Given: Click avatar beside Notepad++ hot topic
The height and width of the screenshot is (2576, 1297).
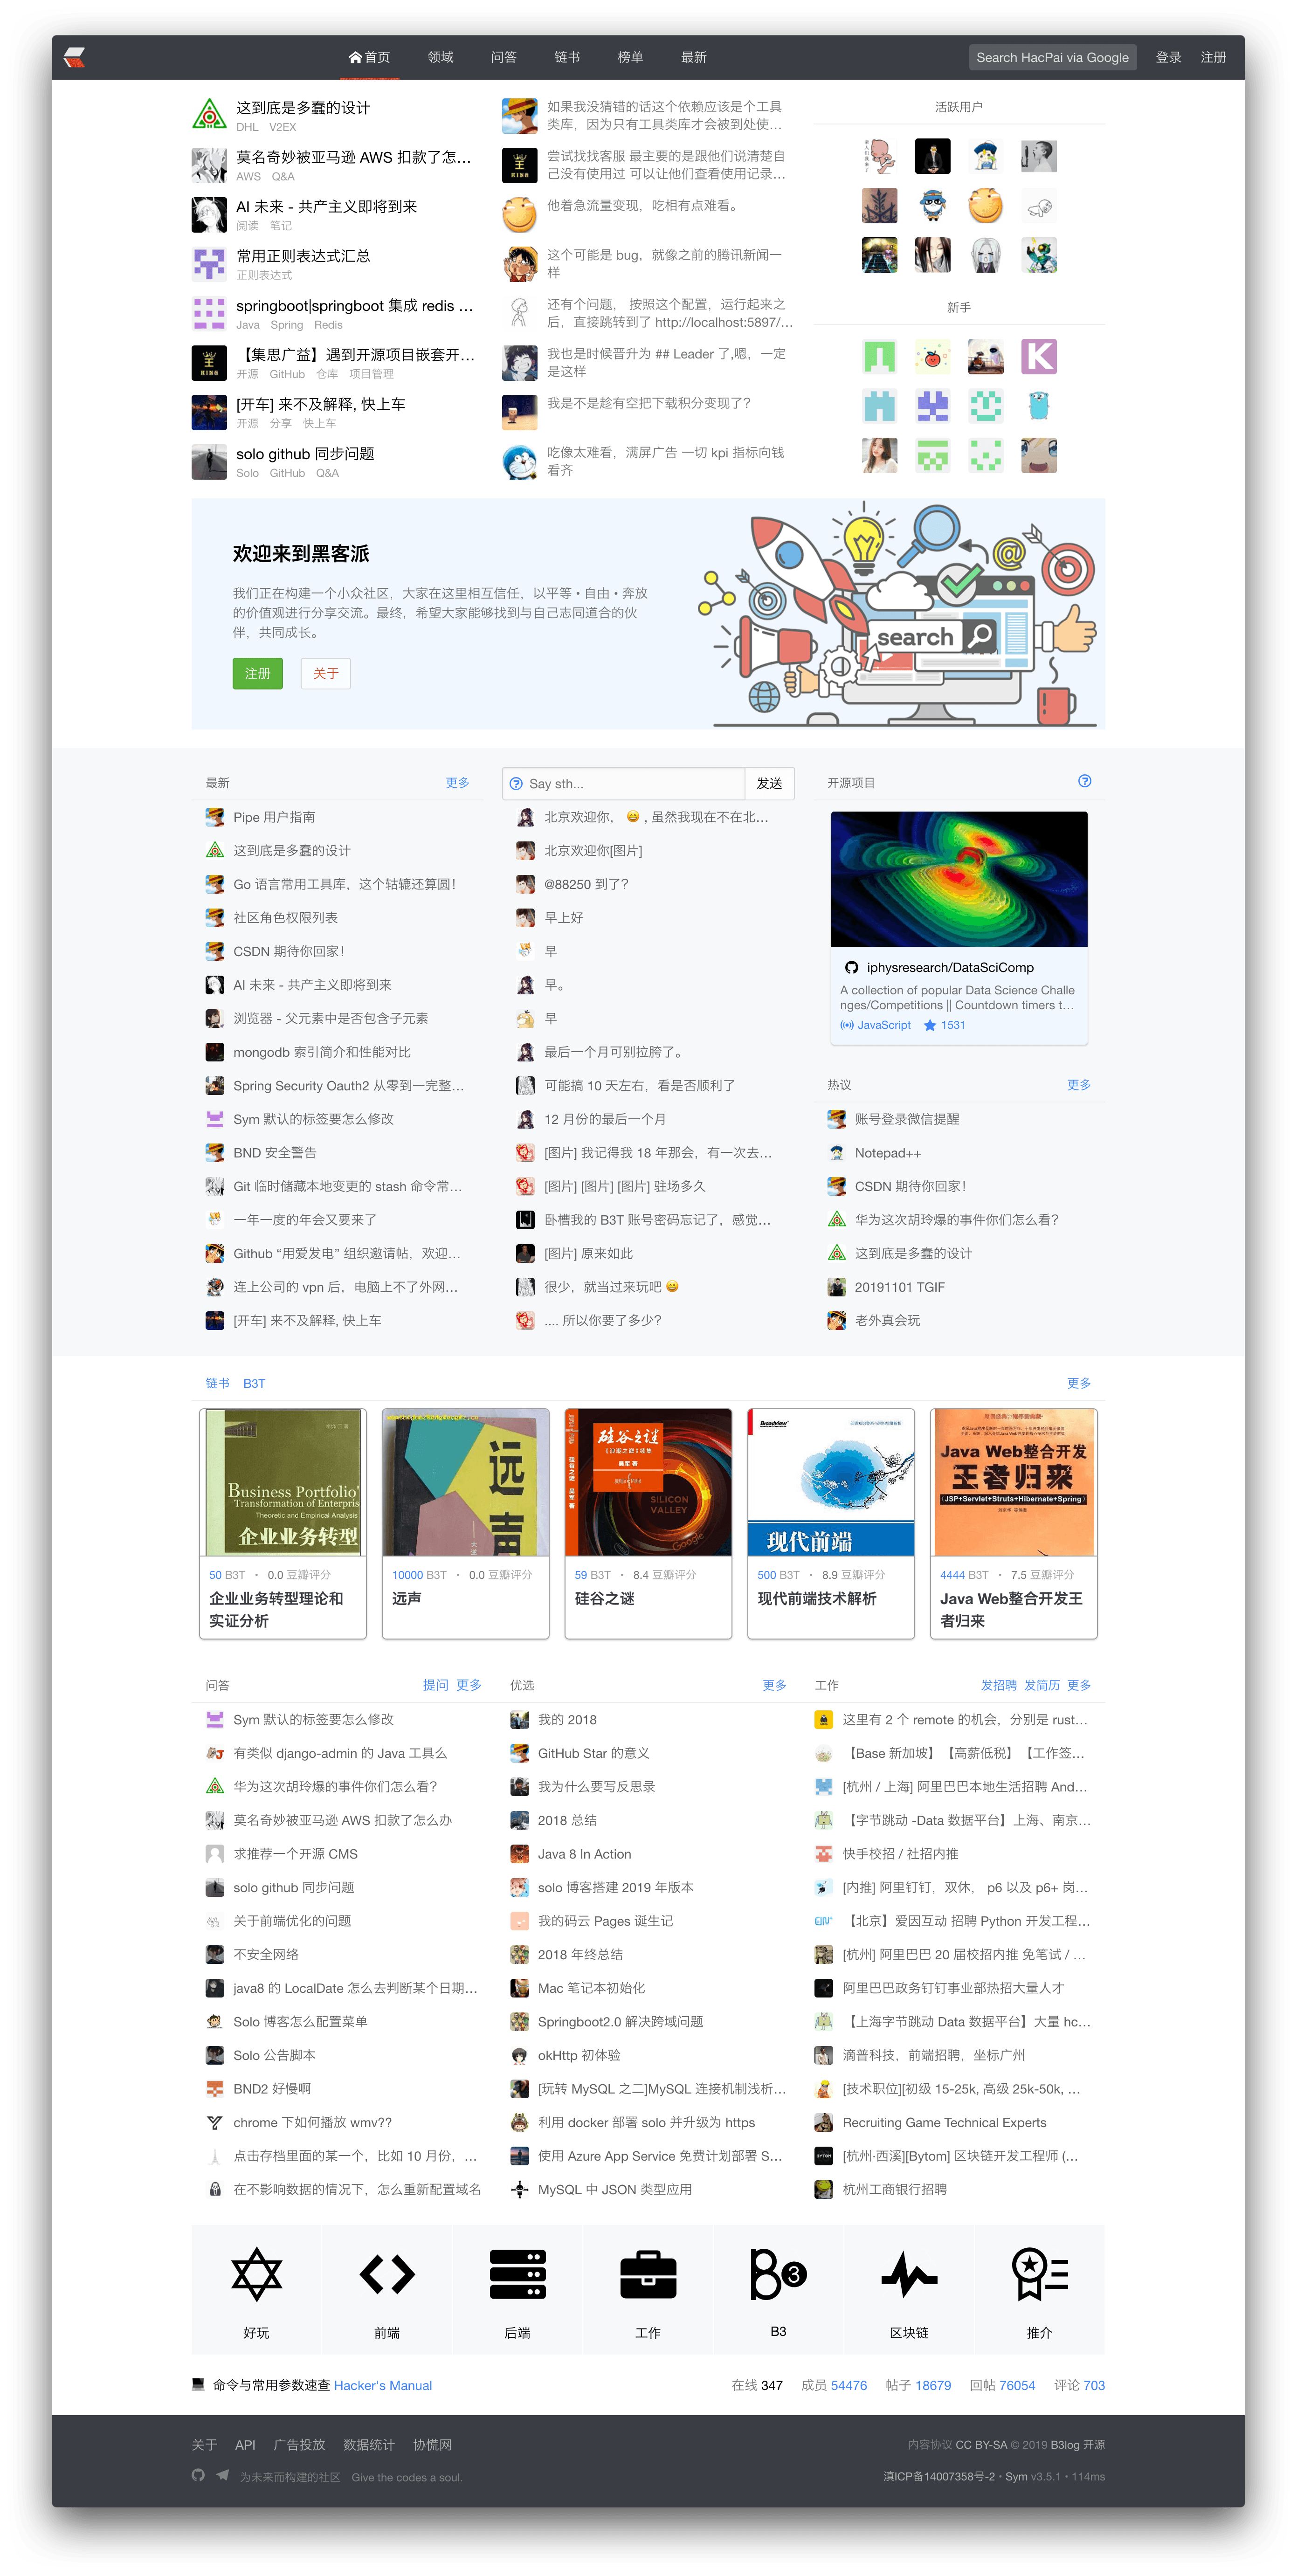Looking at the screenshot, I should 837,1153.
